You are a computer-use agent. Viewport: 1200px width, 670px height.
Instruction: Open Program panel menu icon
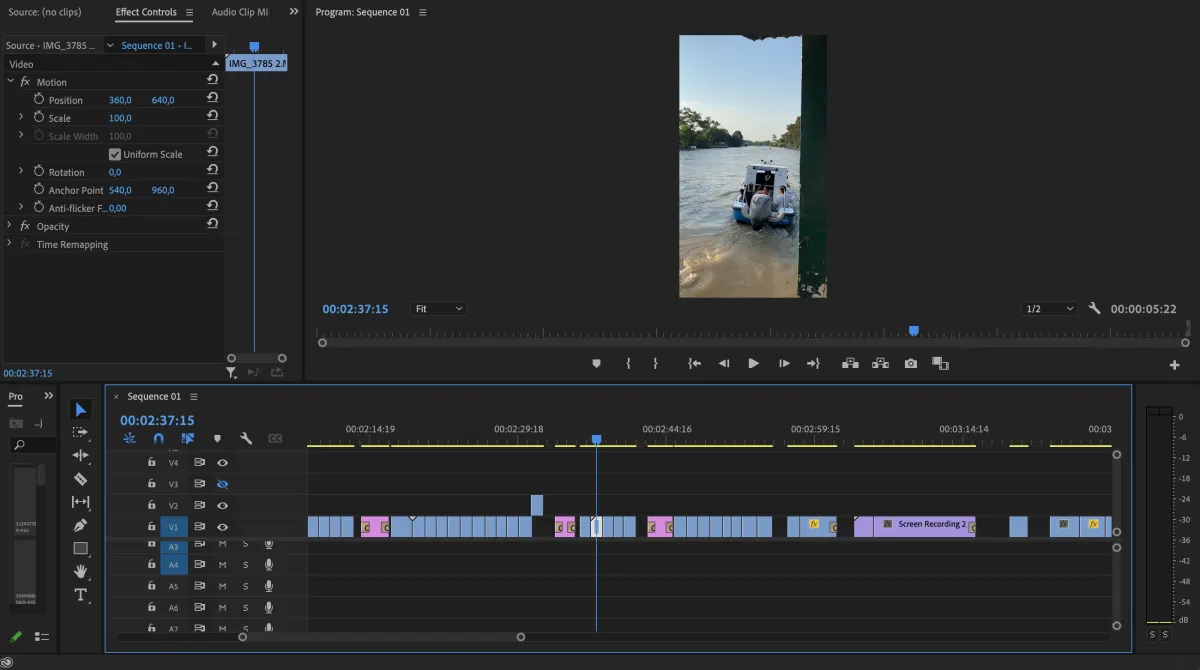tap(423, 12)
